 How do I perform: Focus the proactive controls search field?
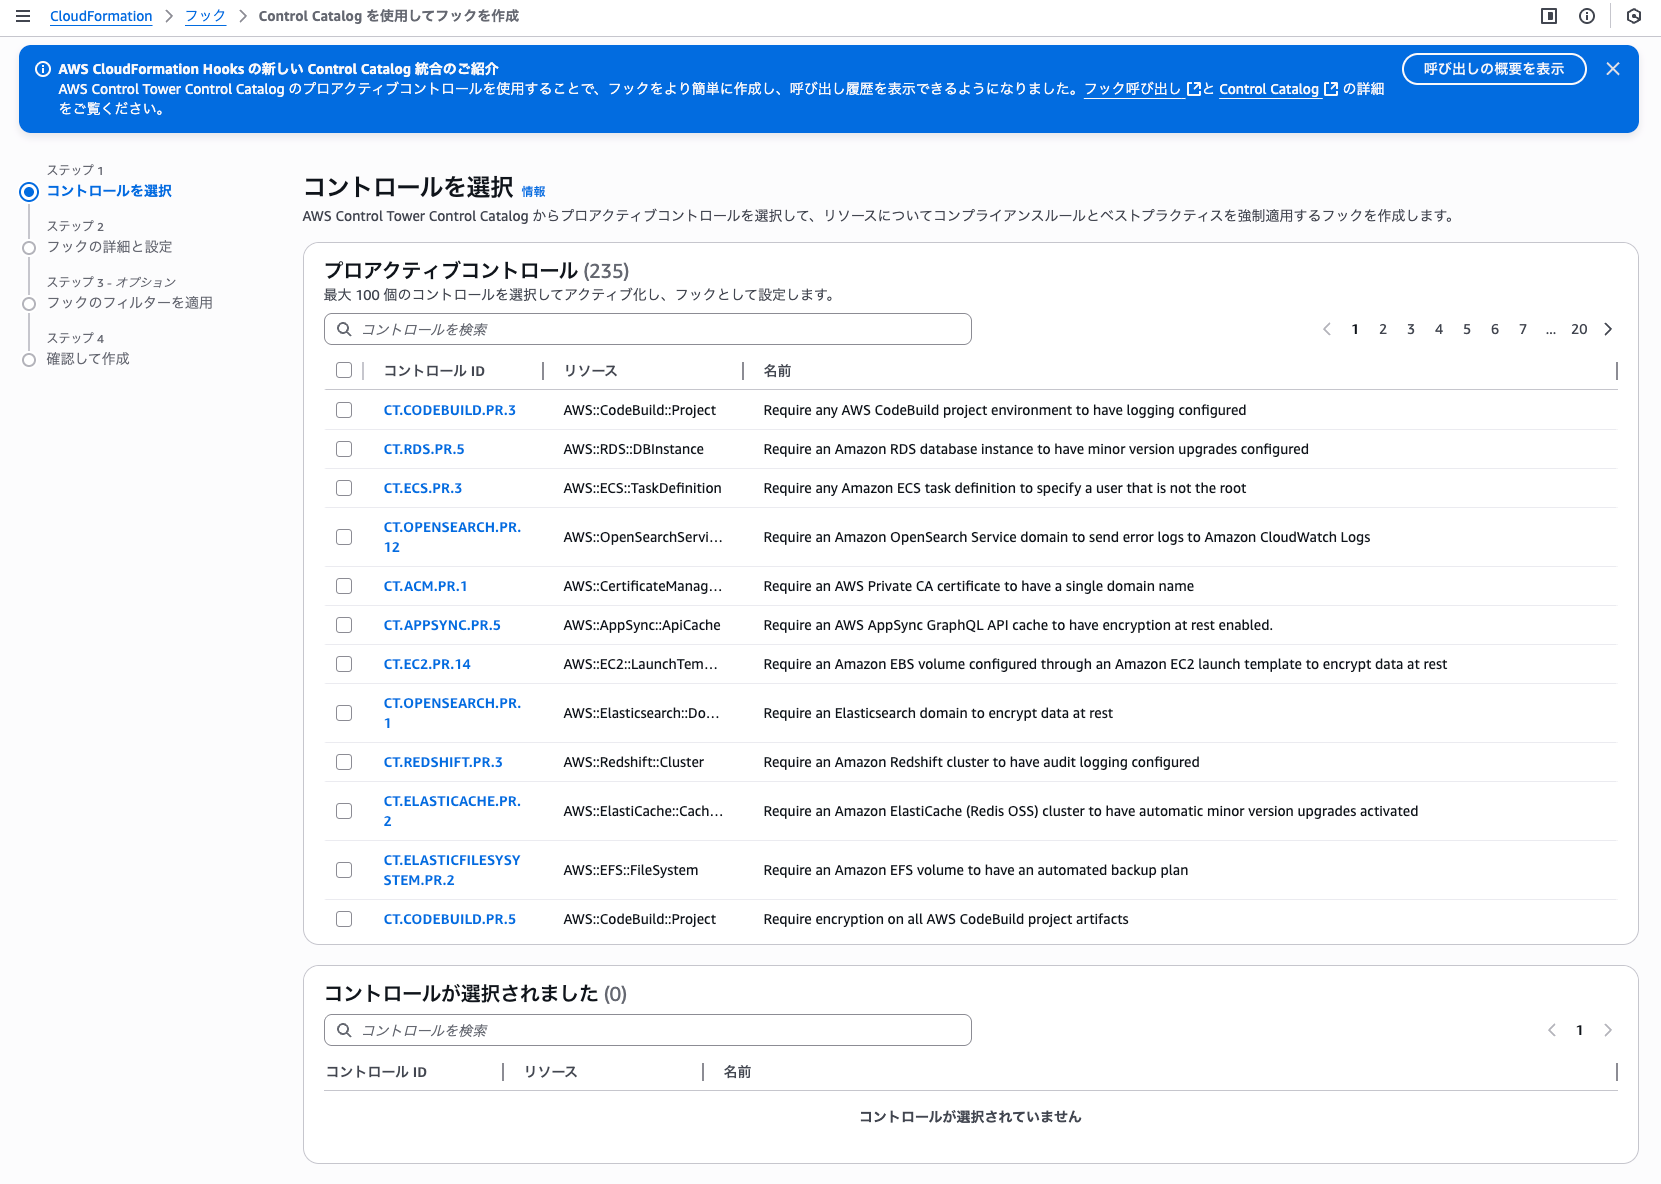pos(648,329)
